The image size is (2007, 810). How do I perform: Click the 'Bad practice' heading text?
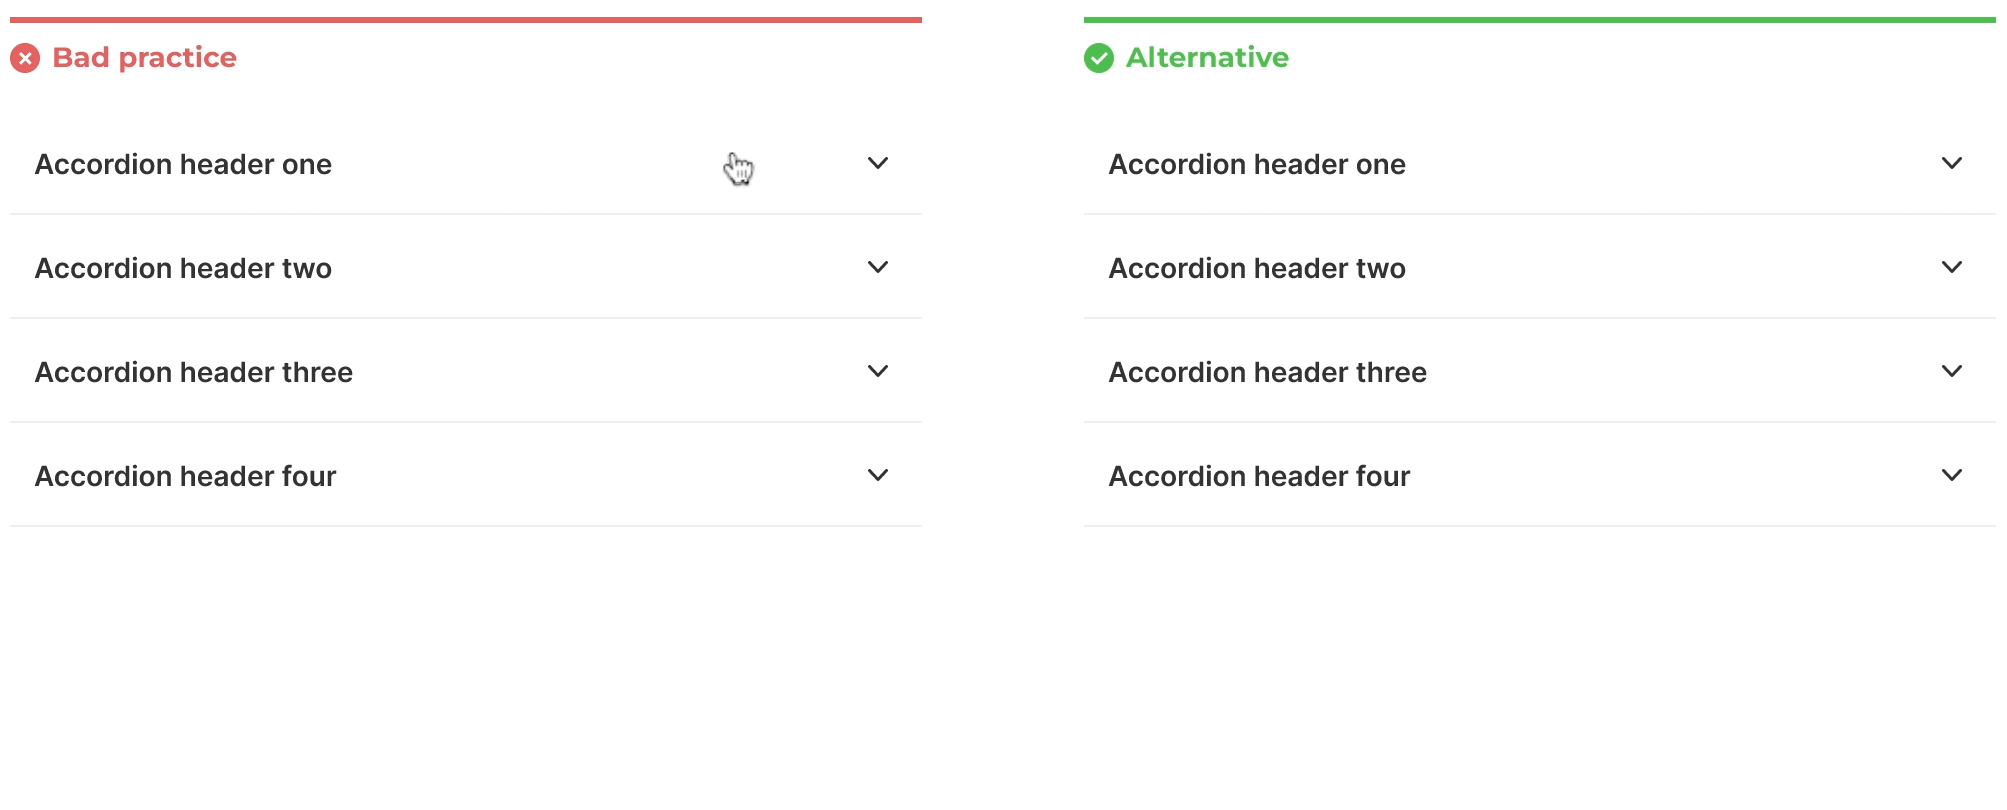[144, 58]
